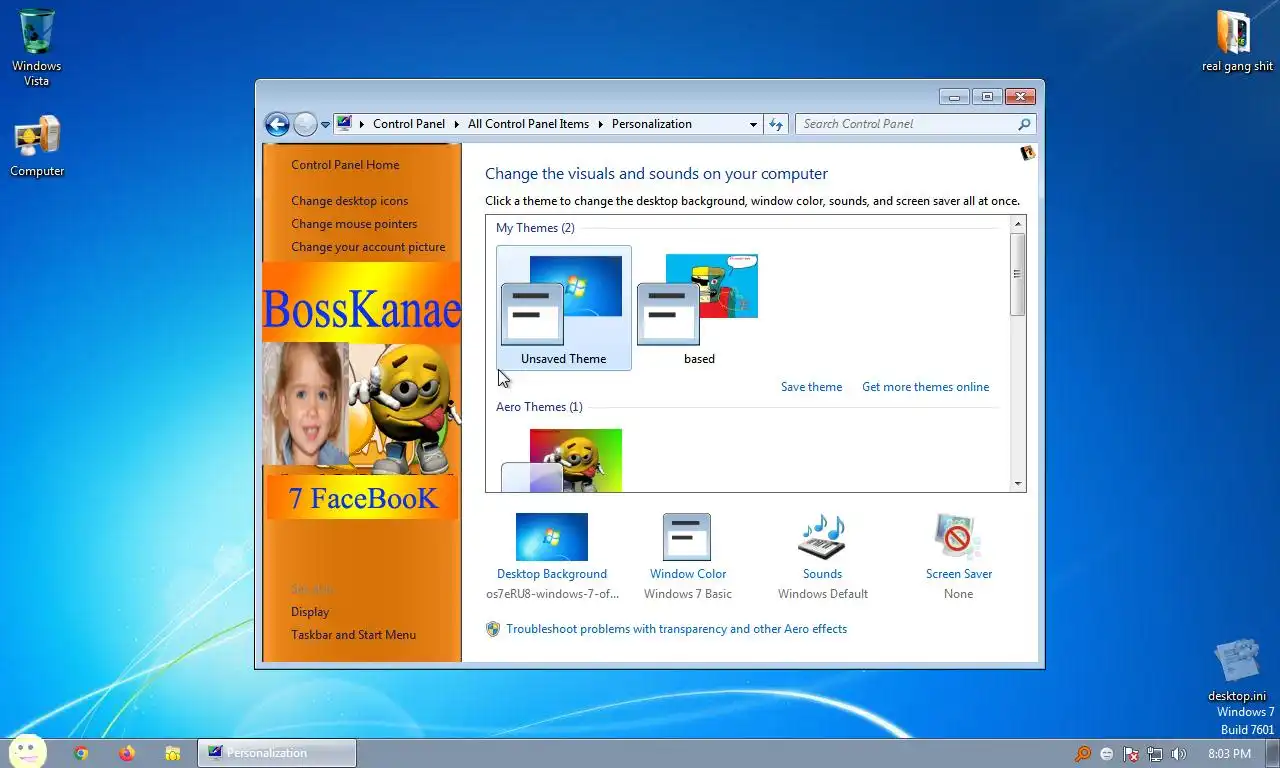Open the Recycle Bin labeled Windows Vista
This screenshot has width=1280, height=768.
[37, 45]
